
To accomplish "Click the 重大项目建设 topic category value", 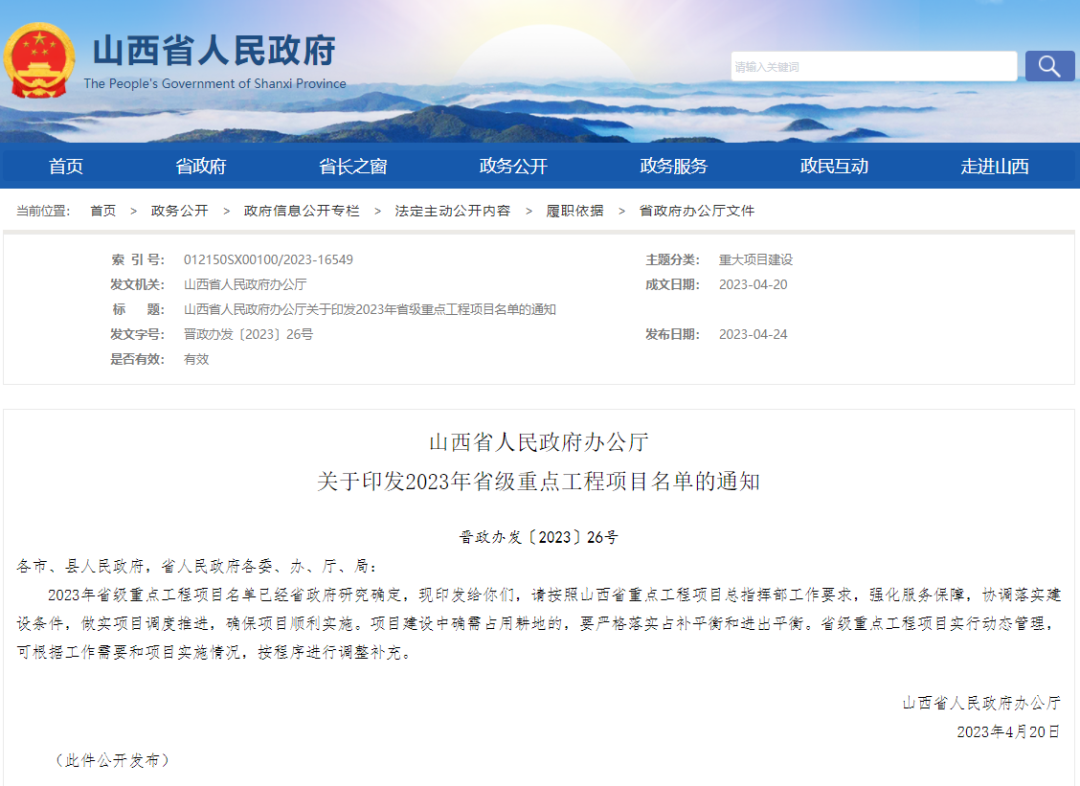I will (x=755, y=260).
